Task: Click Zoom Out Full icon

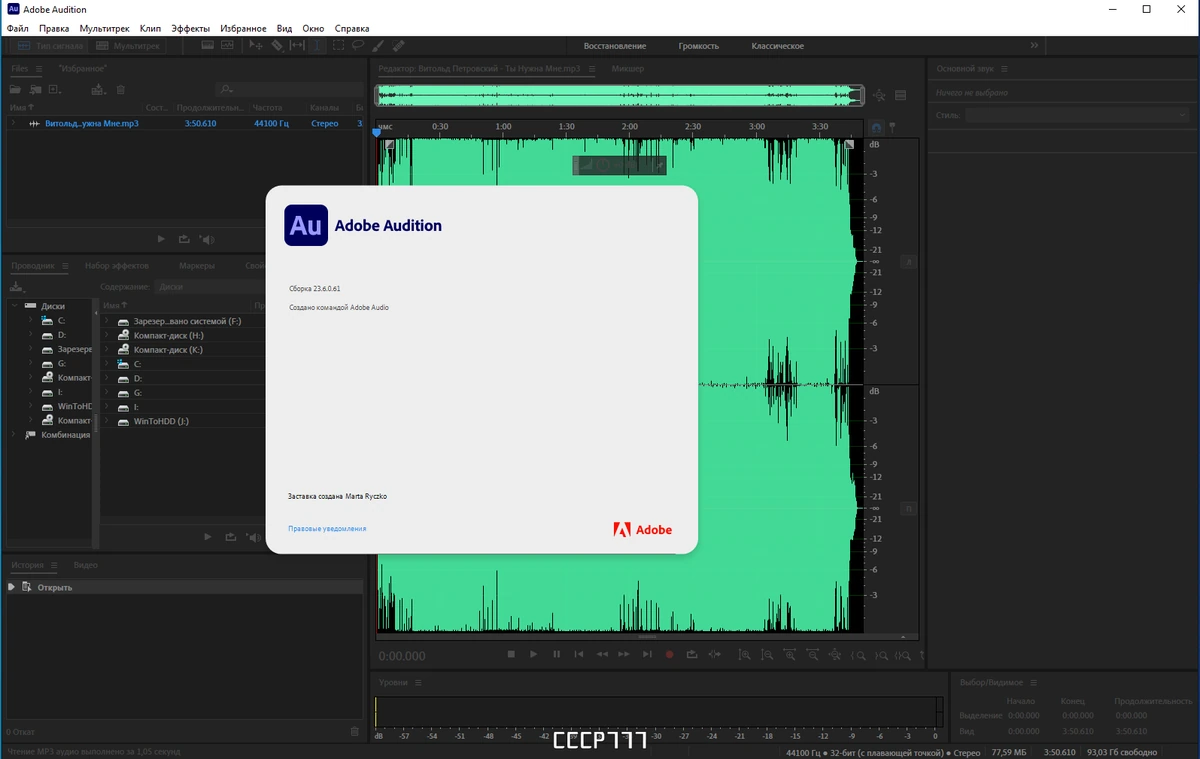Action: pos(835,654)
